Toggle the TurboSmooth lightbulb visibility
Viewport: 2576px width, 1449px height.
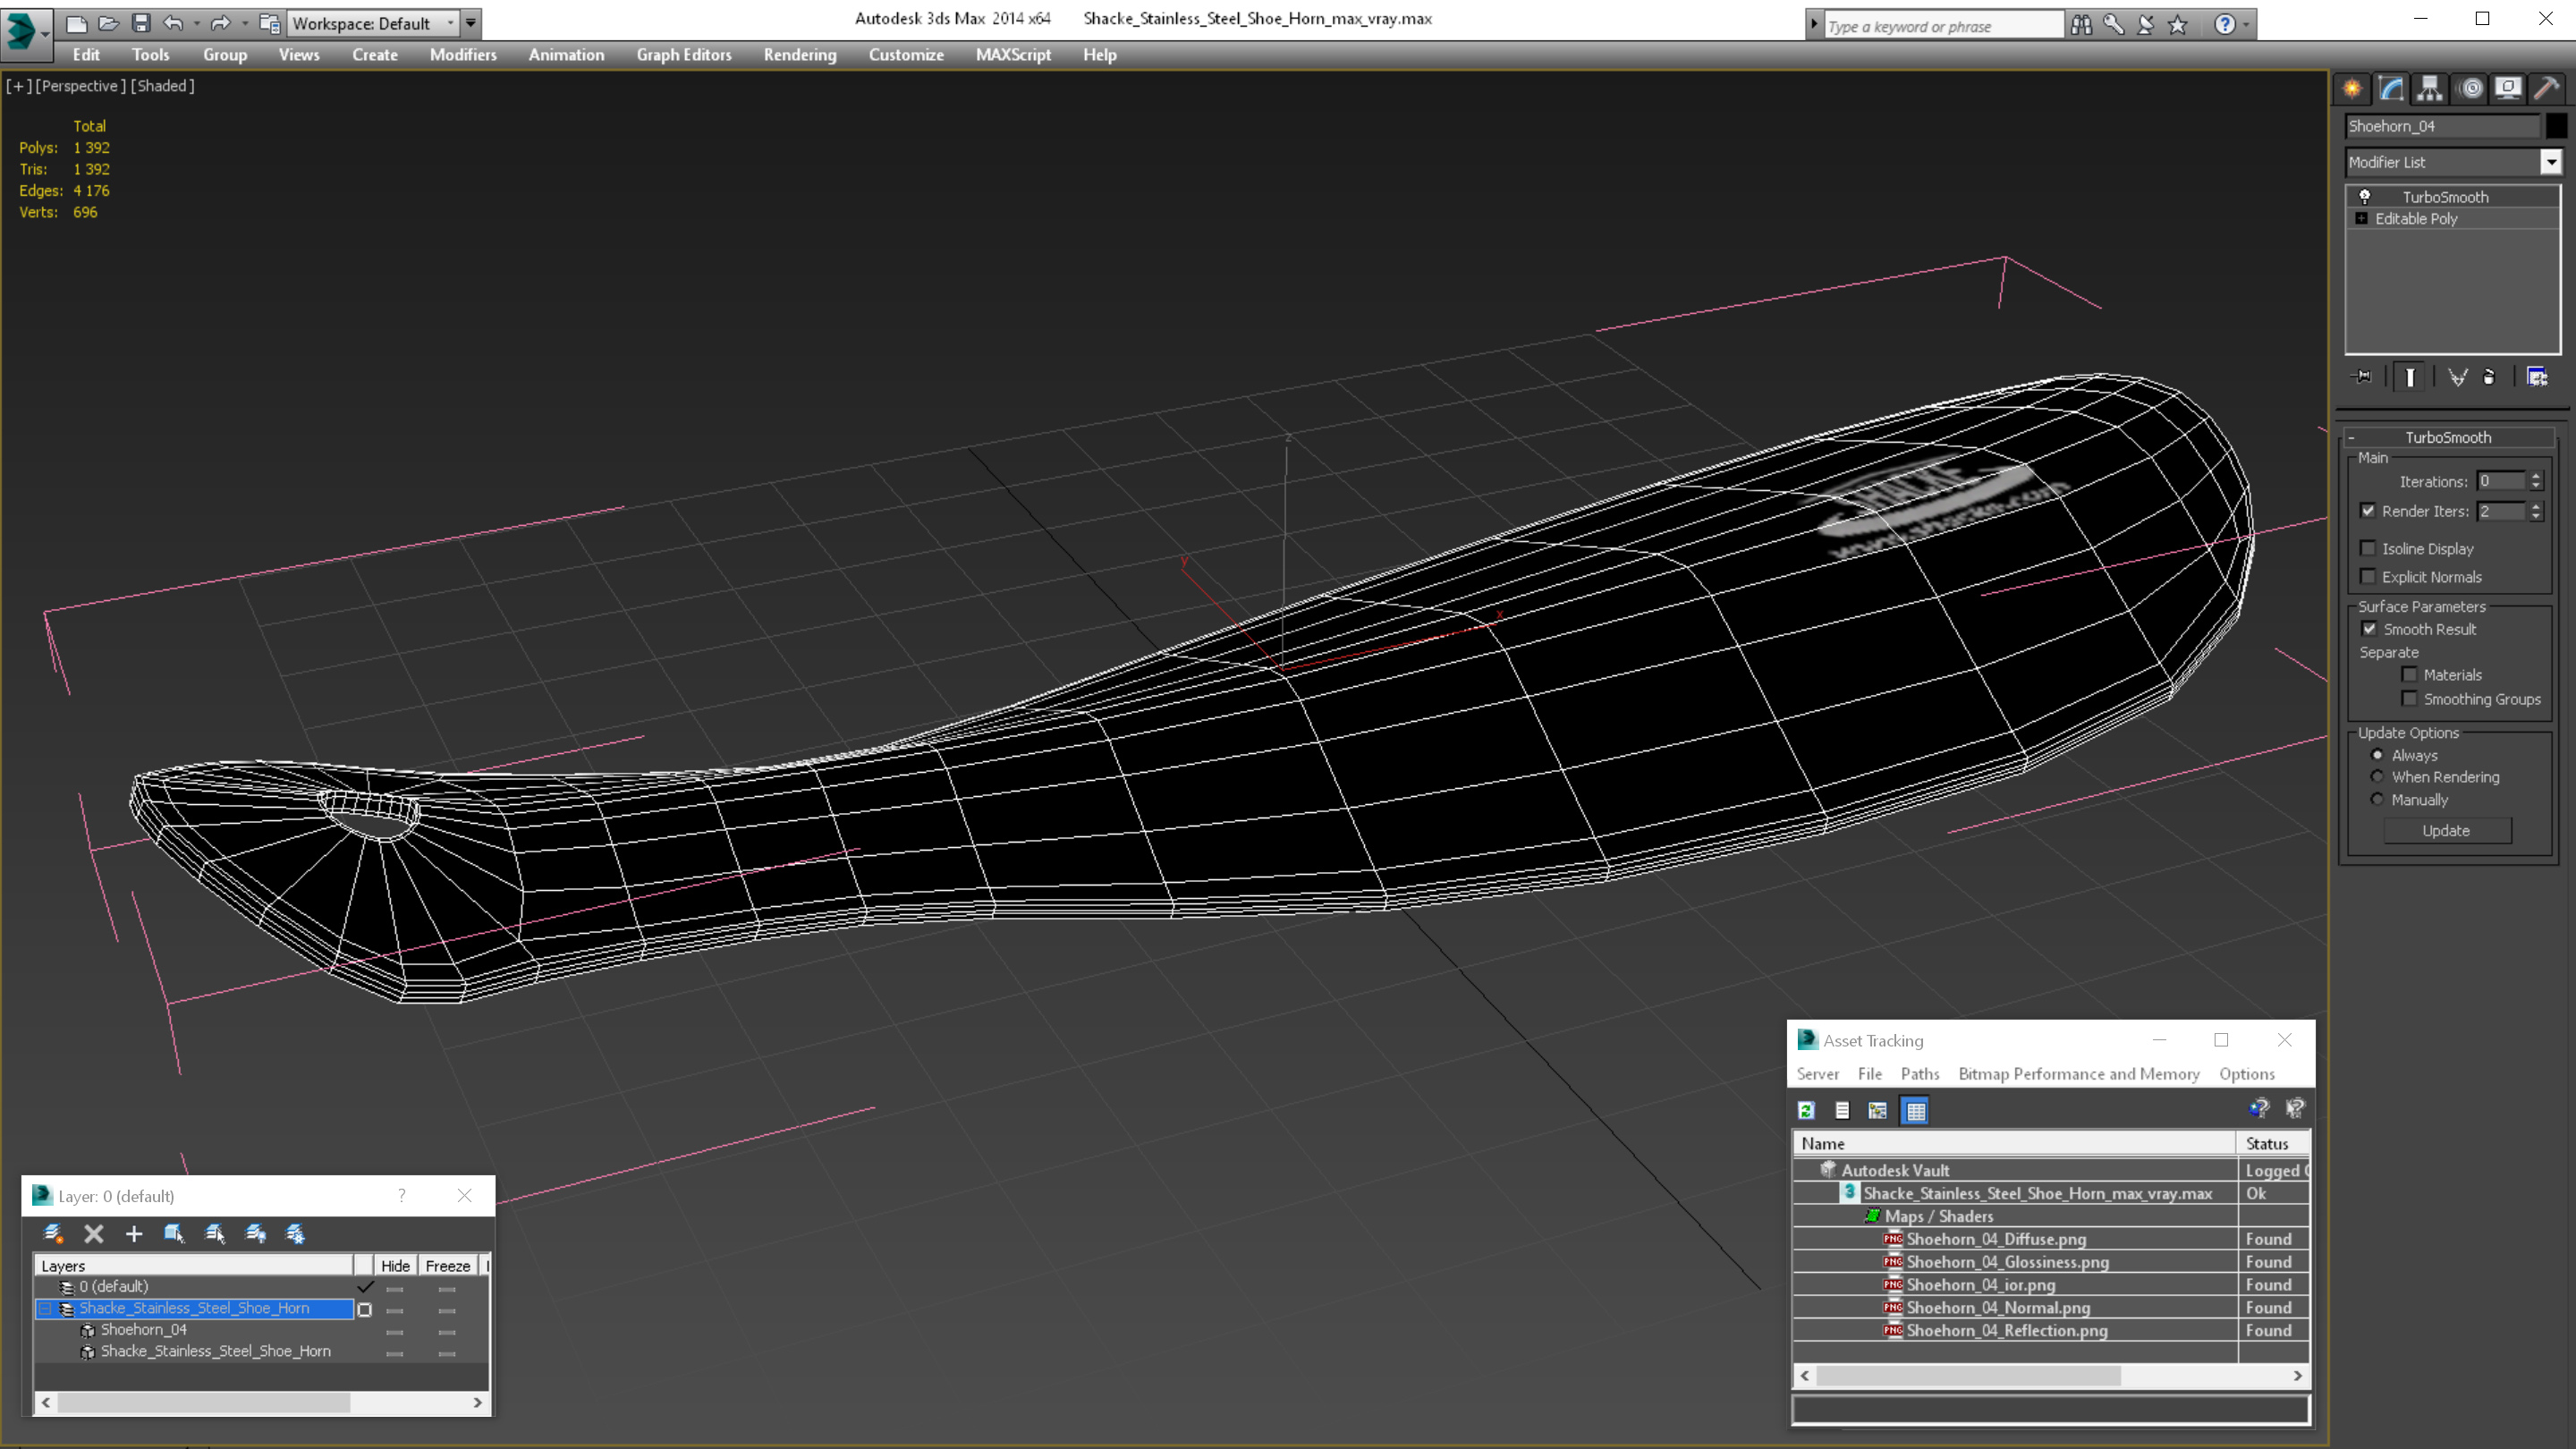[x=2365, y=197]
